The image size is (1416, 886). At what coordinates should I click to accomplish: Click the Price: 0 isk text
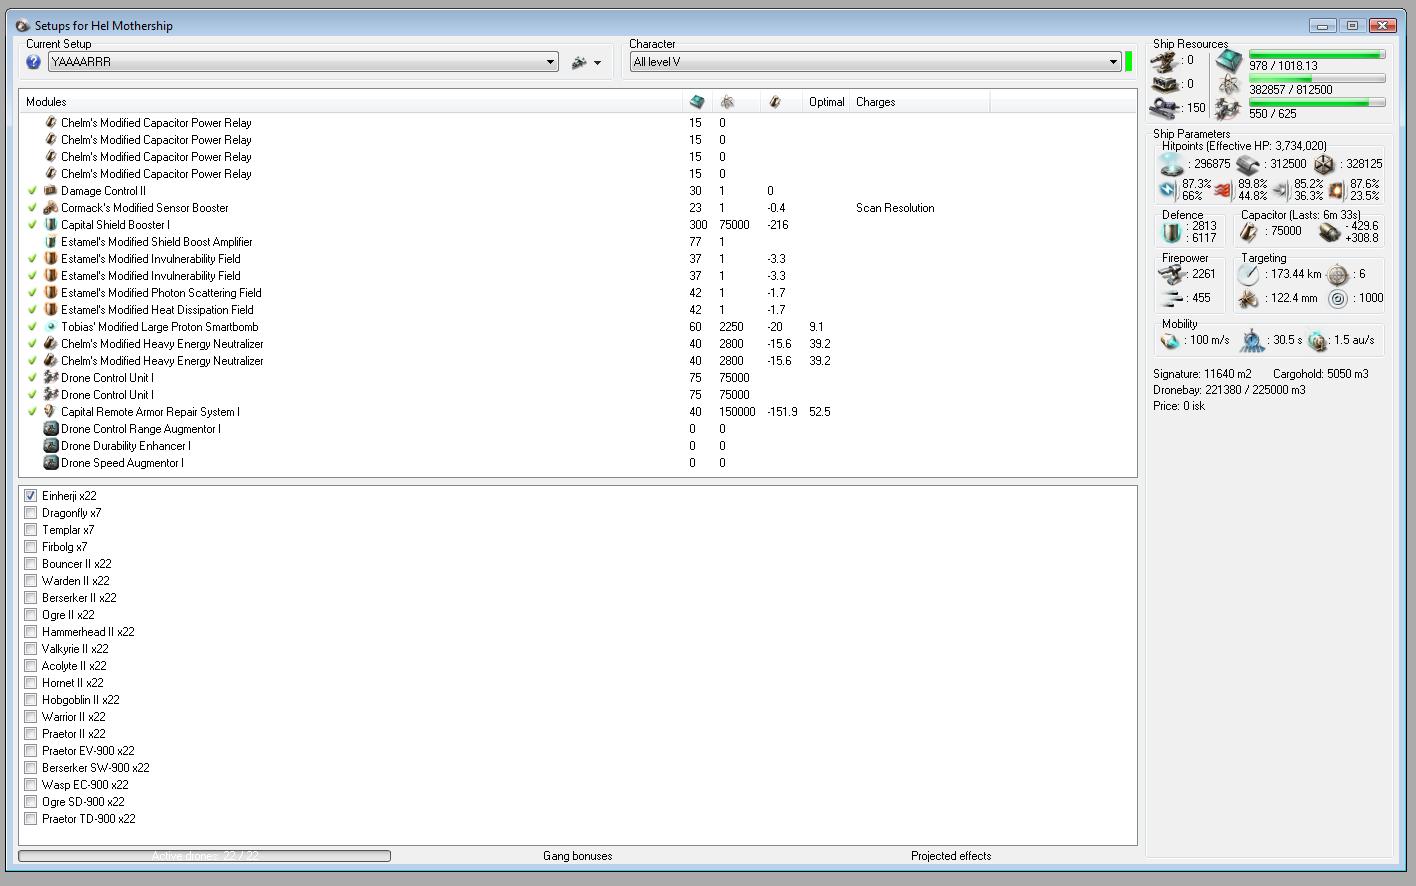pyautogui.click(x=1179, y=406)
